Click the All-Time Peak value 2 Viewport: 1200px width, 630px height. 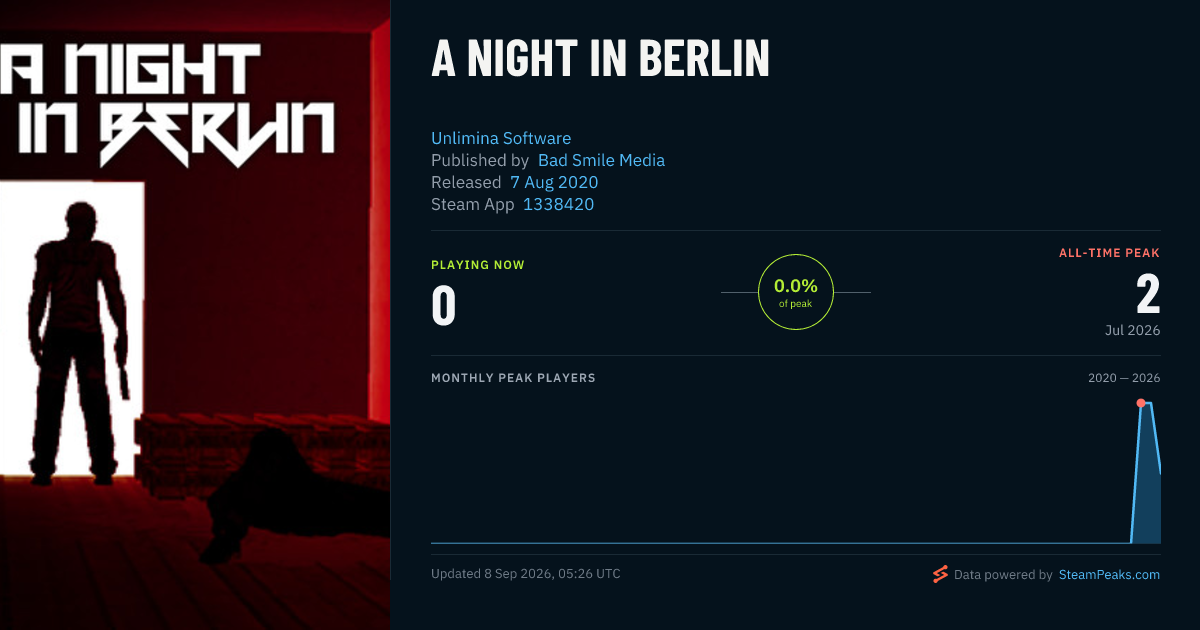[x=1148, y=295]
